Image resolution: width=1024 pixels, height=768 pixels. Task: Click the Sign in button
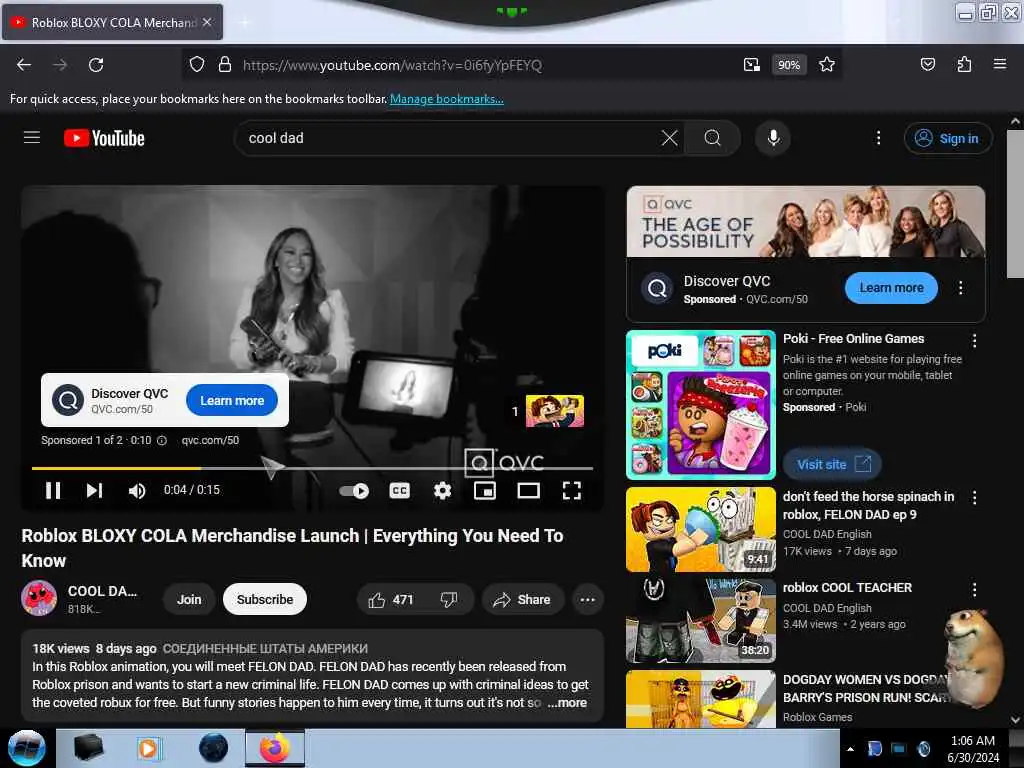pyautogui.click(x=948, y=138)
